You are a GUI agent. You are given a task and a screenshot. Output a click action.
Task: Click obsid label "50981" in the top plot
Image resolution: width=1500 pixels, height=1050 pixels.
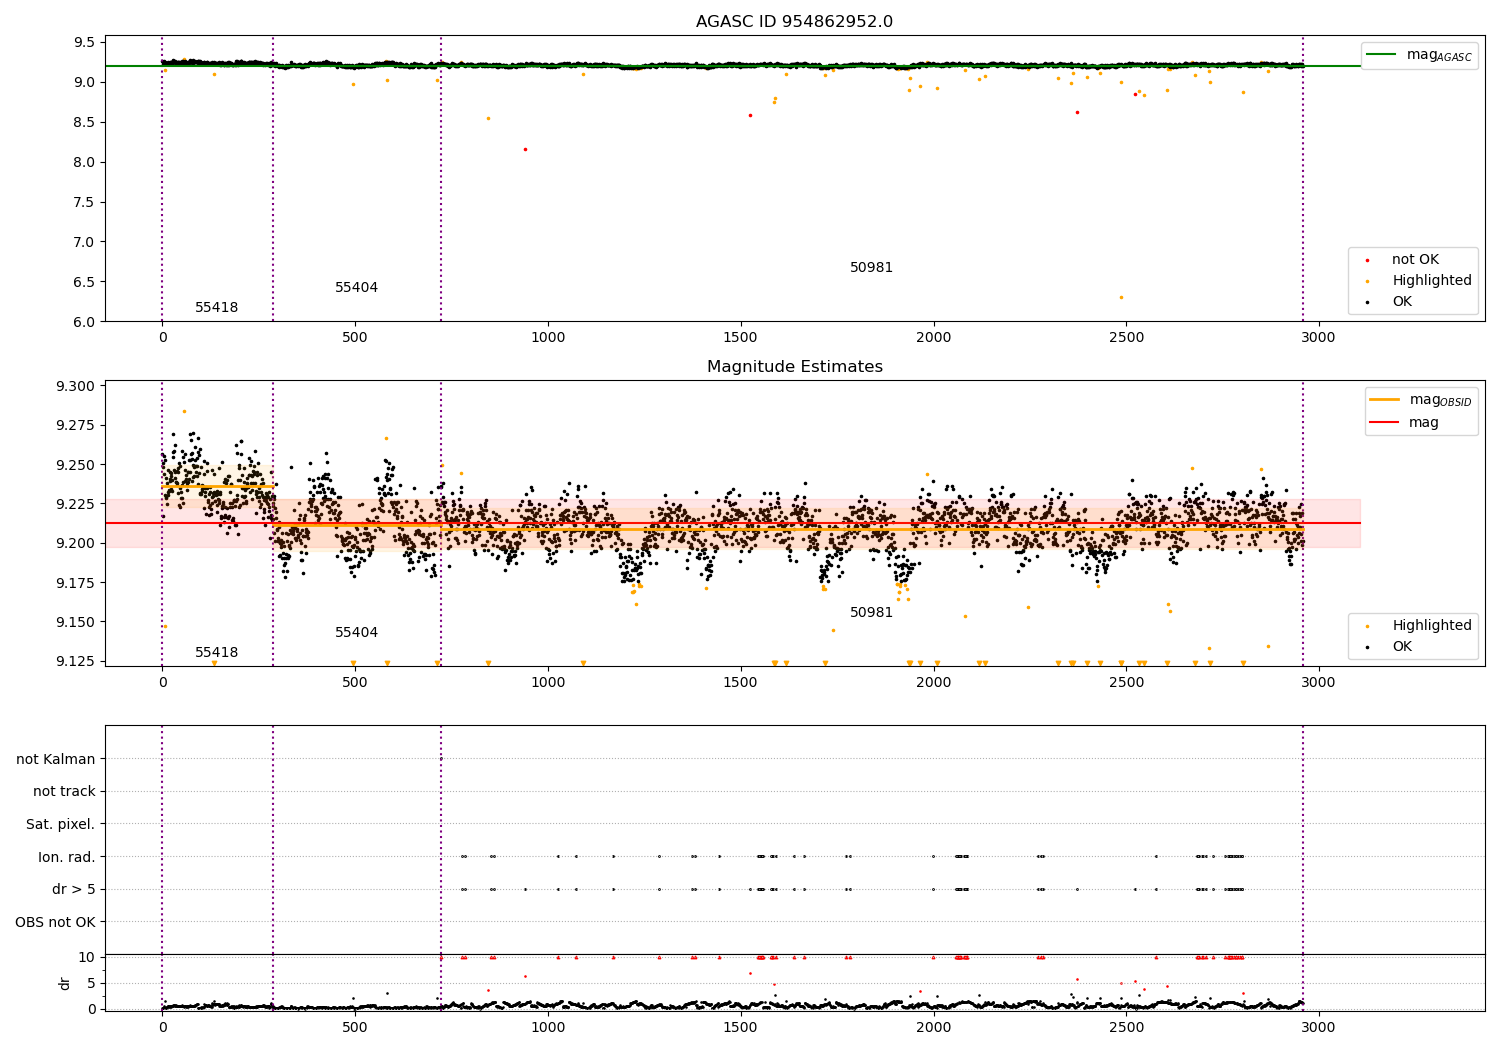871,268
